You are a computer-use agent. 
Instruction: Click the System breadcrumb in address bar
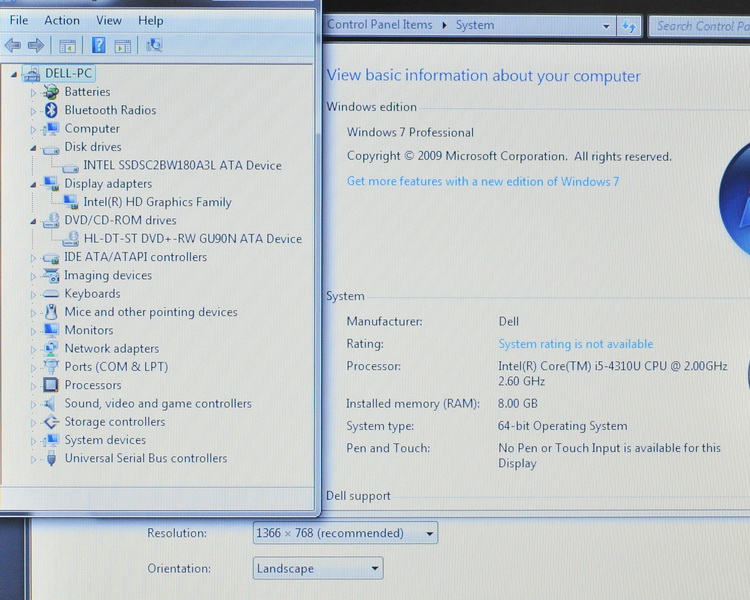tap(474, 25)
